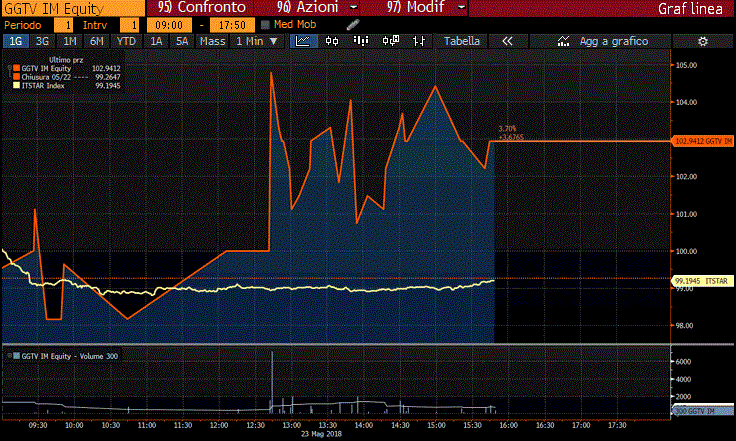The width and height of the screenshot is (736, 441).
Task: Click the Tabella button
Action: [461, 41]
